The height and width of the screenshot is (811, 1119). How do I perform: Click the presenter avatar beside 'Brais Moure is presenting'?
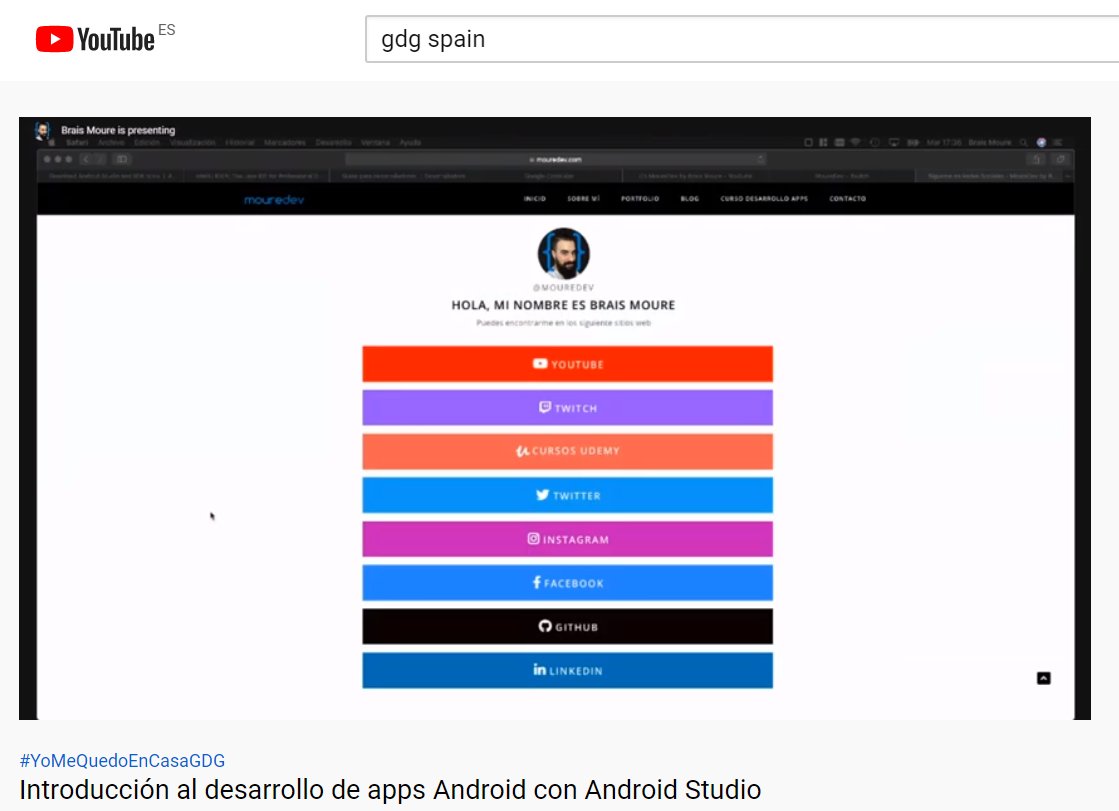pyautogui.click(x=43, y=131)
